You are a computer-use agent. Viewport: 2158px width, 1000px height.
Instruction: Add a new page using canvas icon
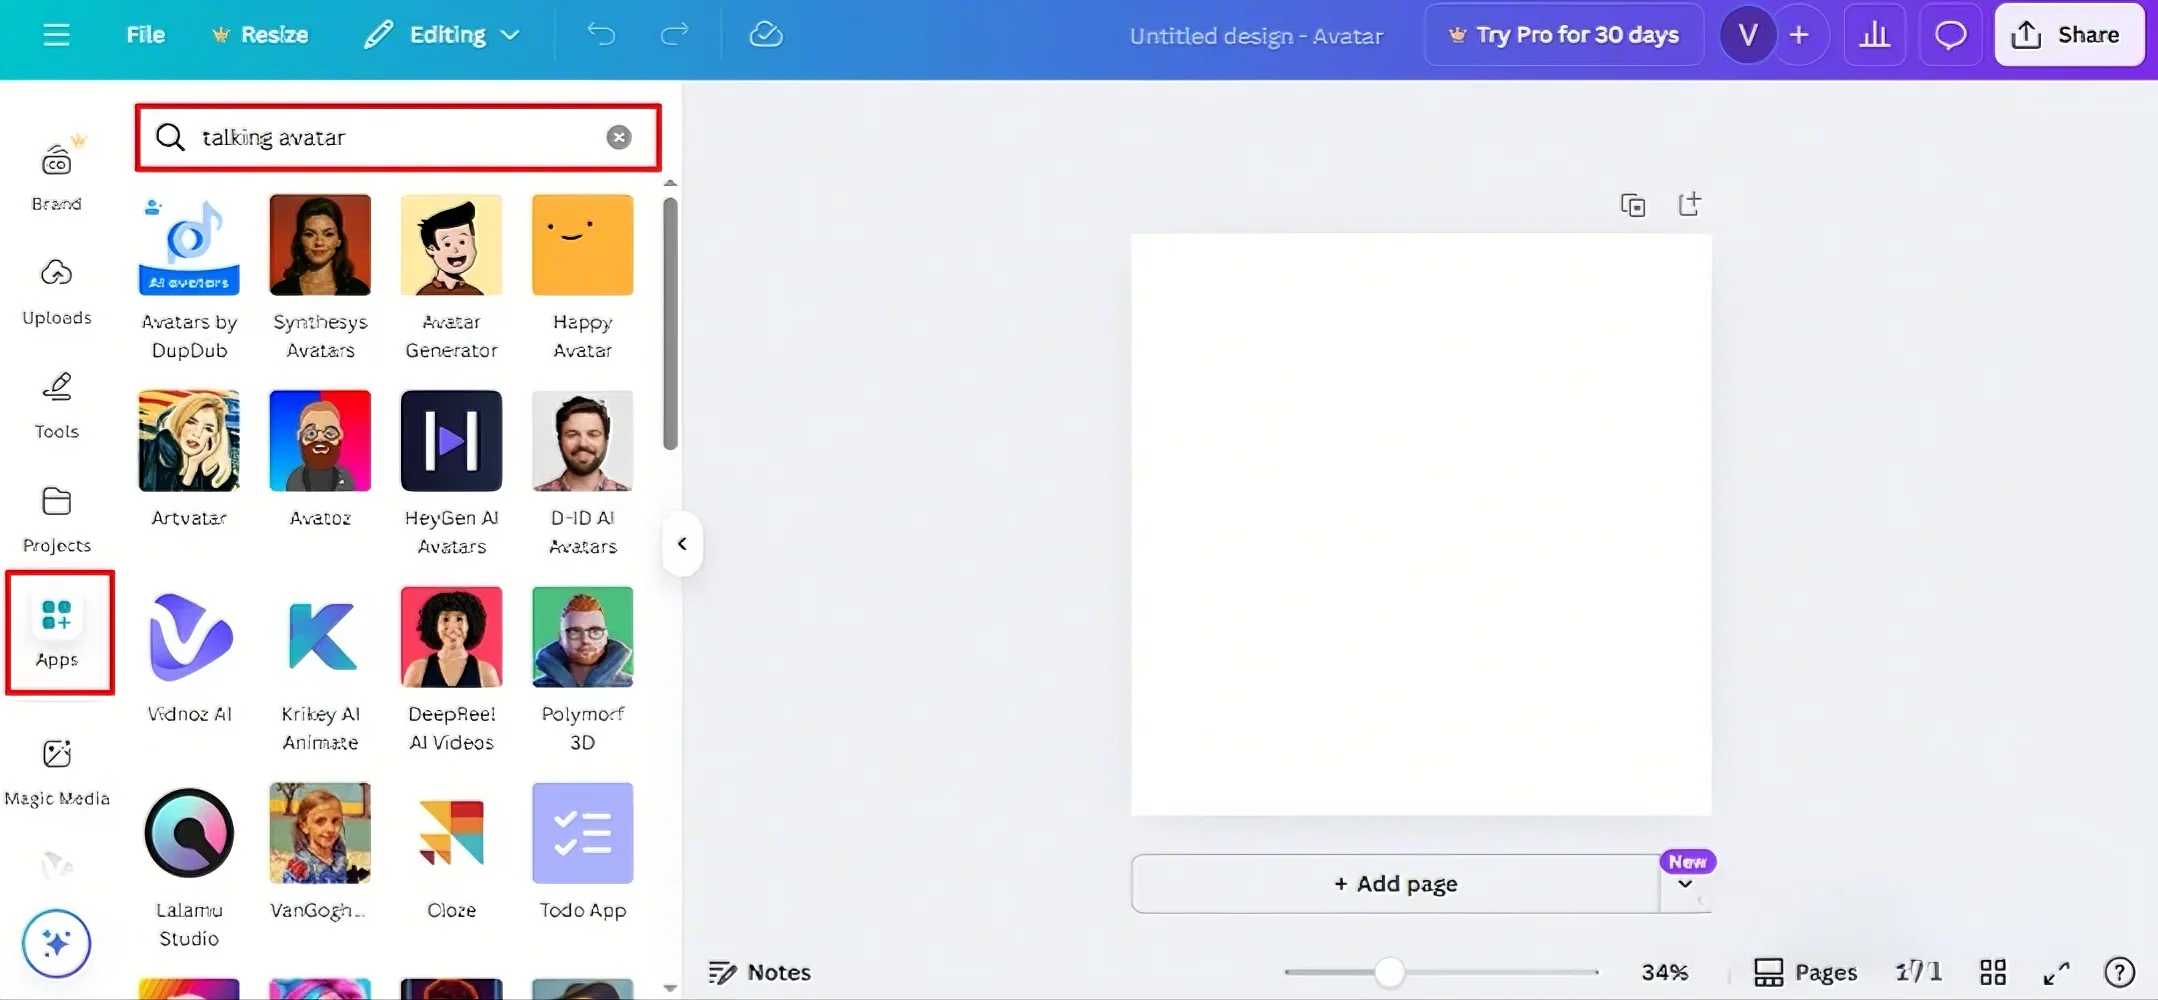(x=1689, y=204)
